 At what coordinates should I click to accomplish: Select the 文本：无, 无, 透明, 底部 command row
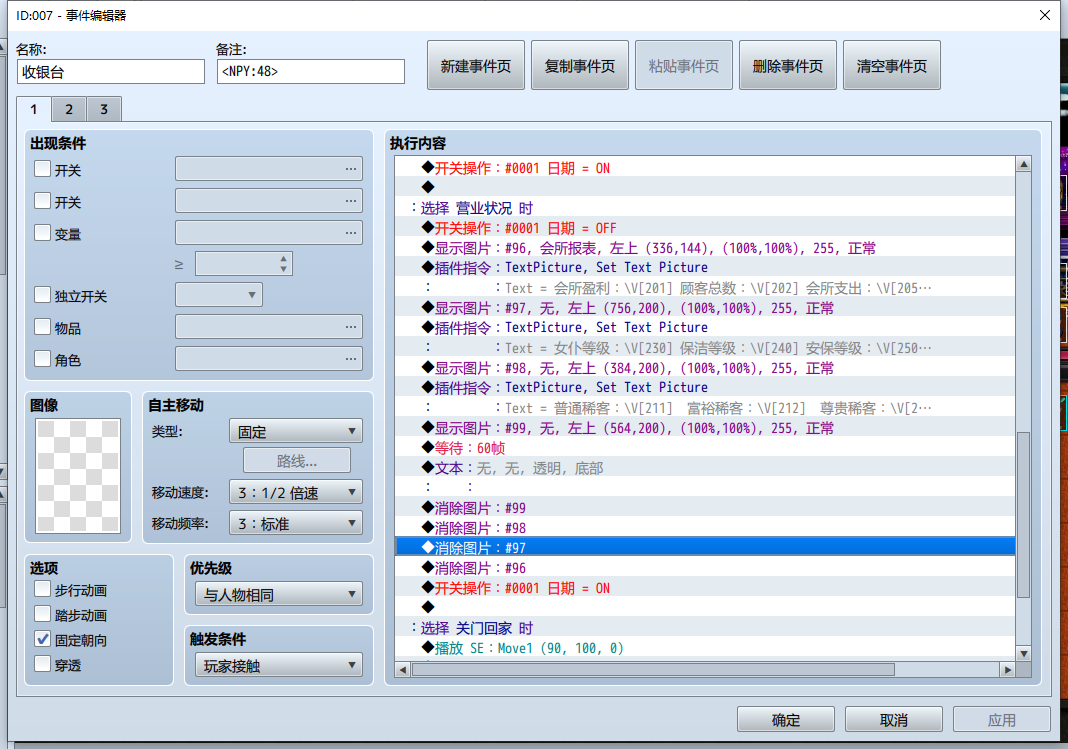pyautogui.click(x=705, y=468)
